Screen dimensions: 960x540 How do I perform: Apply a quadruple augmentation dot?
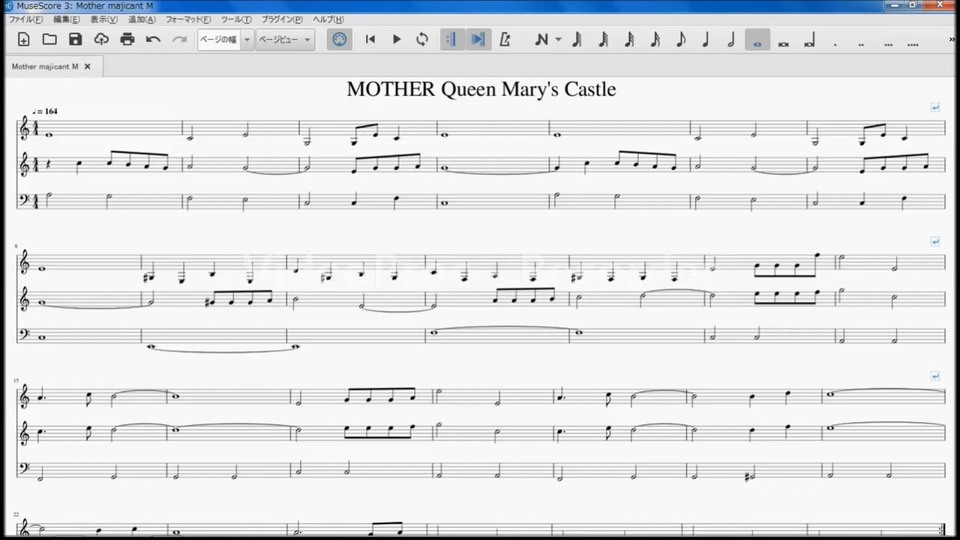pos(913,43)
